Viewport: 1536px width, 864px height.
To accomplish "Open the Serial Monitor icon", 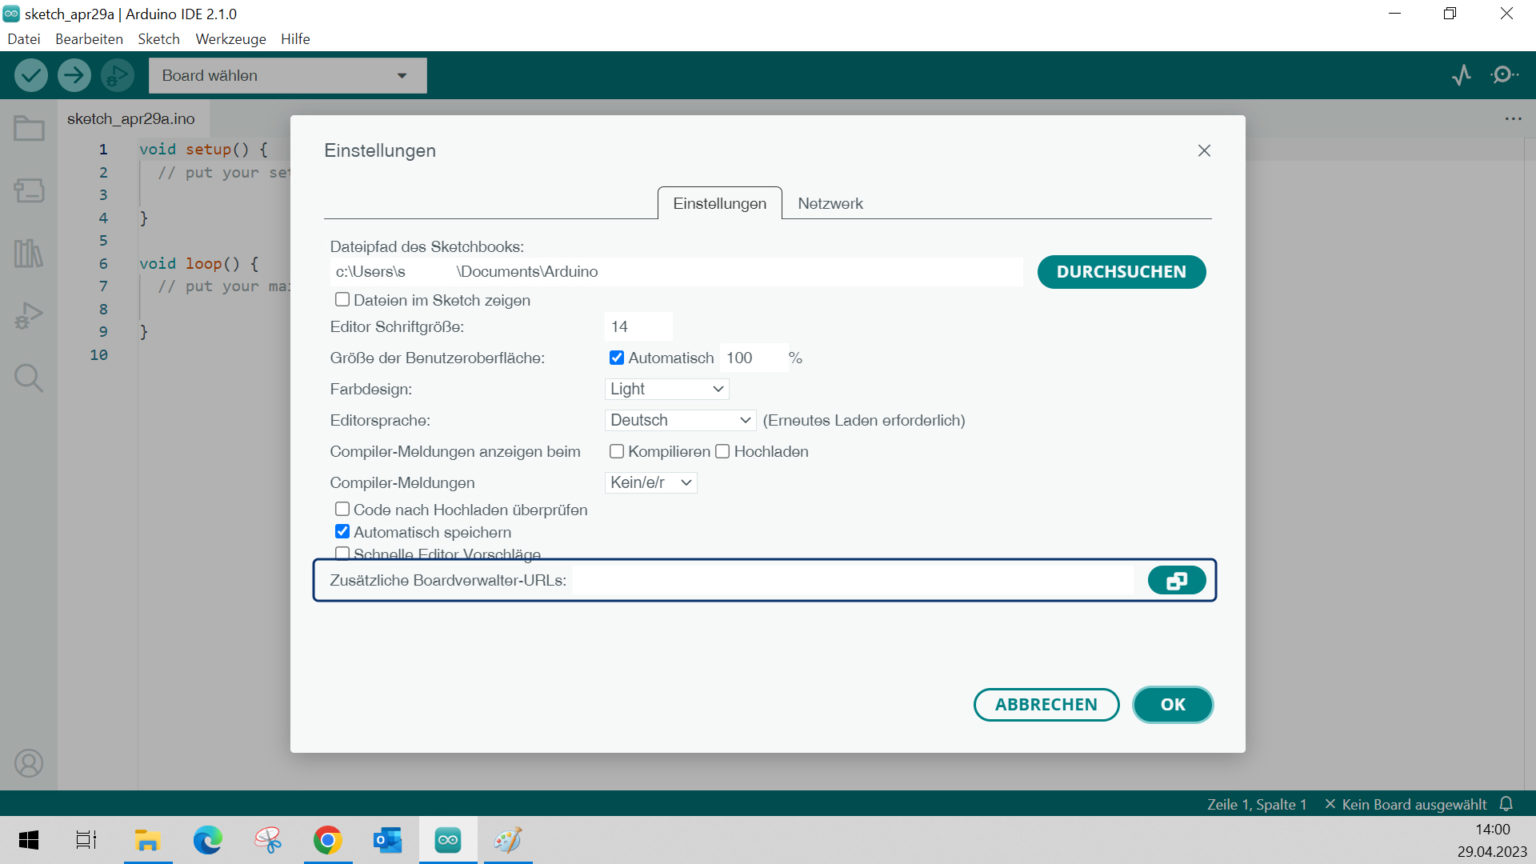I will pos(1503,75).
